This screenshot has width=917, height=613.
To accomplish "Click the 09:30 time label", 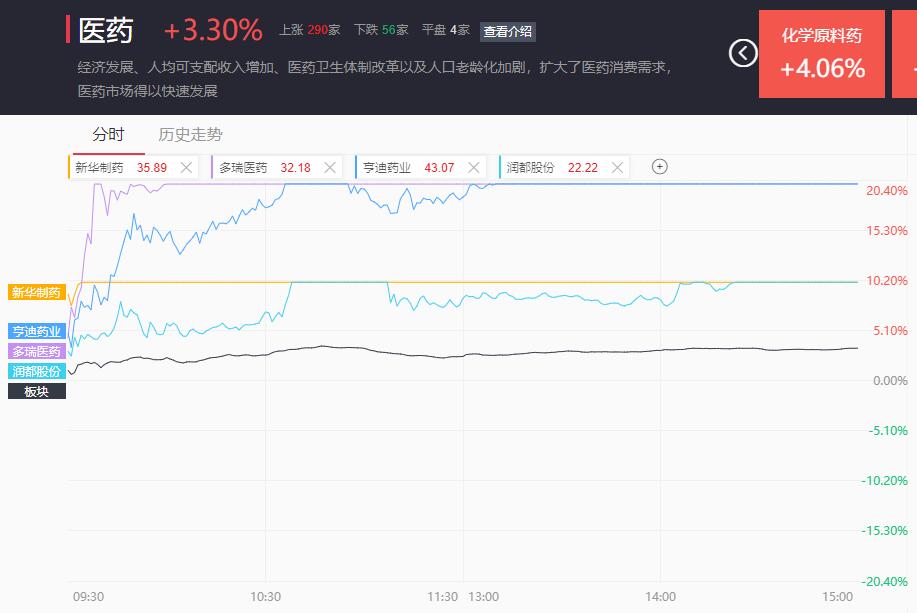I will 88,597.
